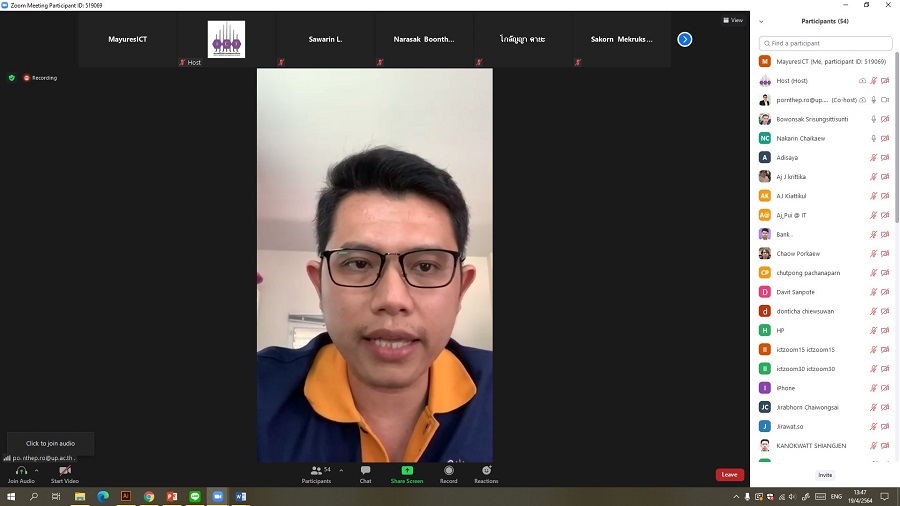Select participant Davit Sanpote

pos(825,292)
